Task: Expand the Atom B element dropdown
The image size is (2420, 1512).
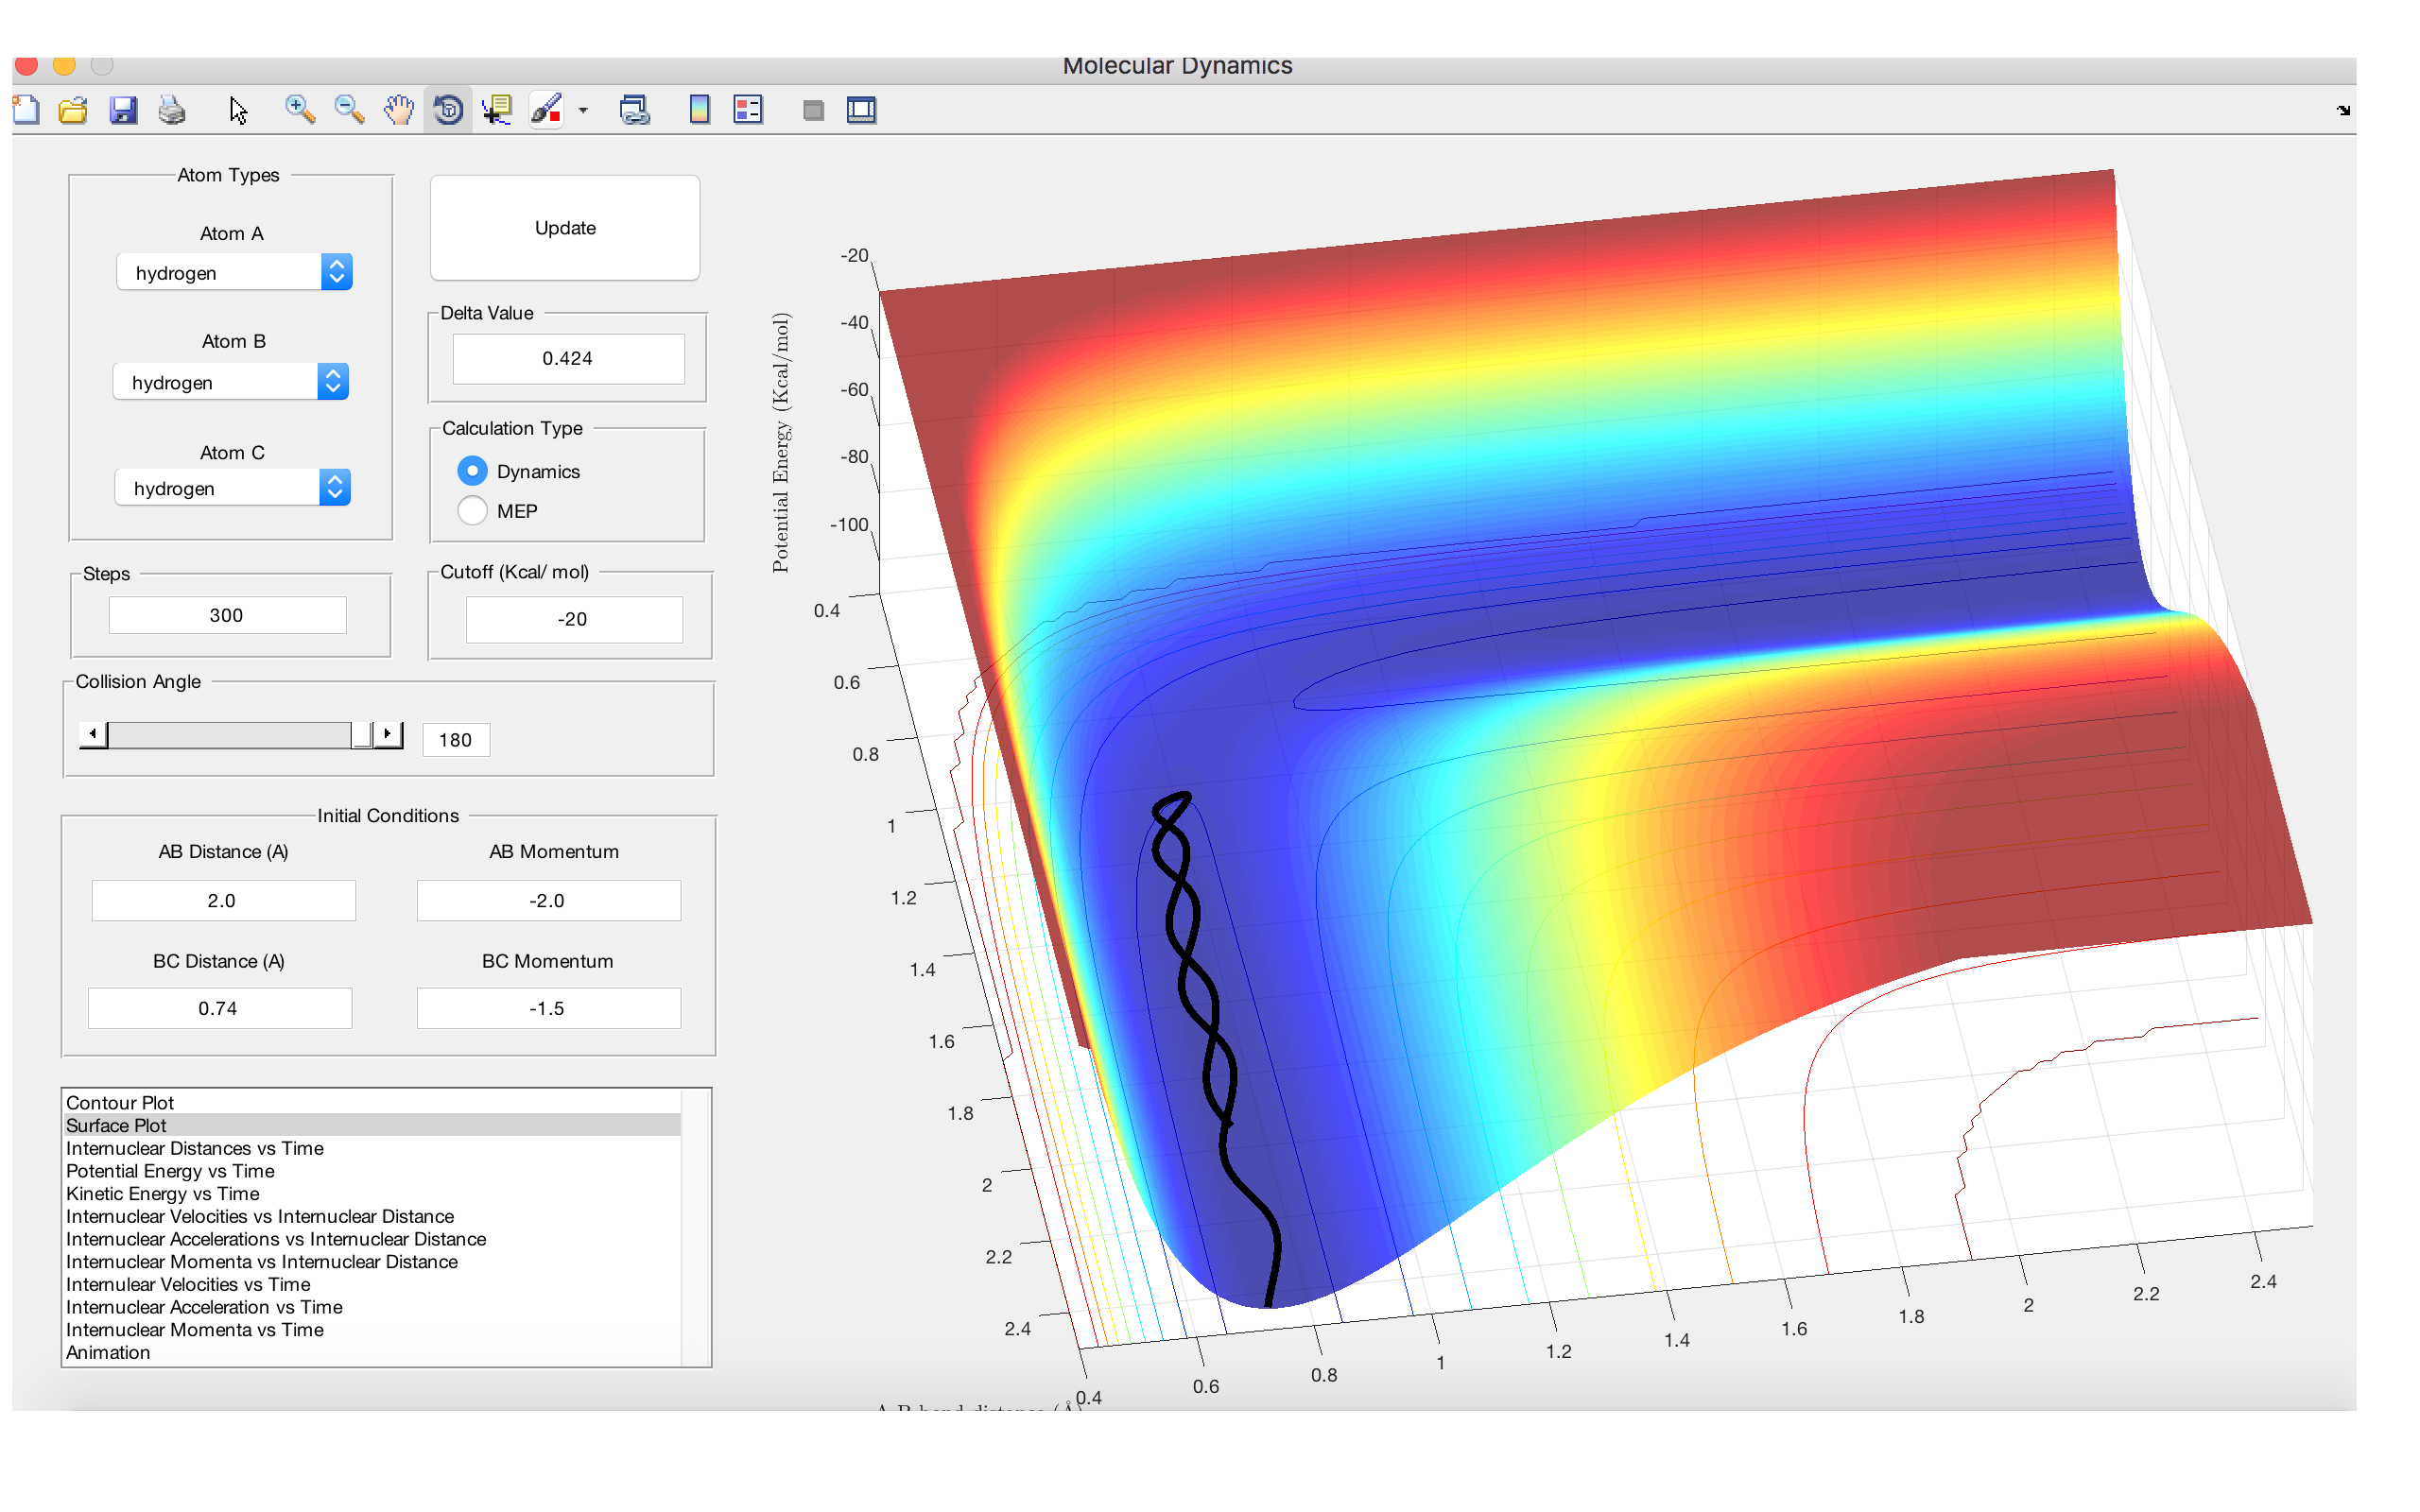Action: [x=333, y=382]
